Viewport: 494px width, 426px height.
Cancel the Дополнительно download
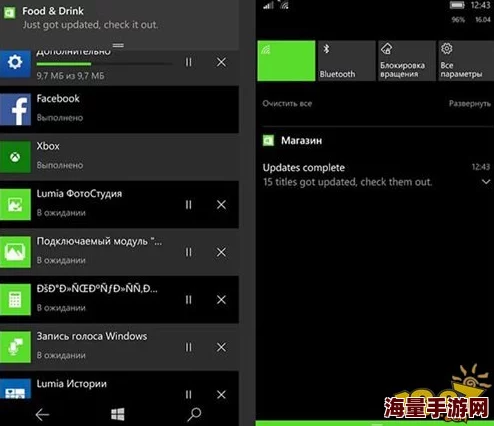click(221, 62)
